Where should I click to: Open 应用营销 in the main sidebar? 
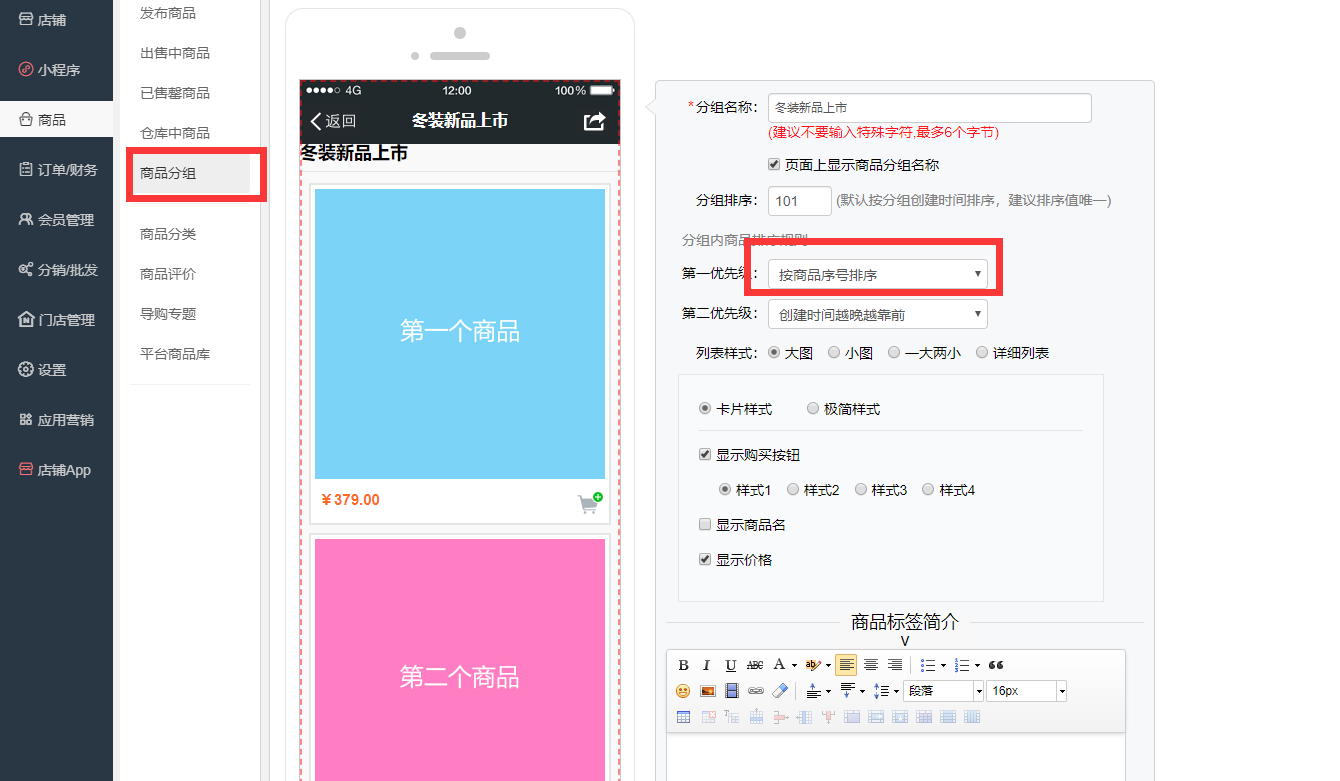click(x=57, y=420)
